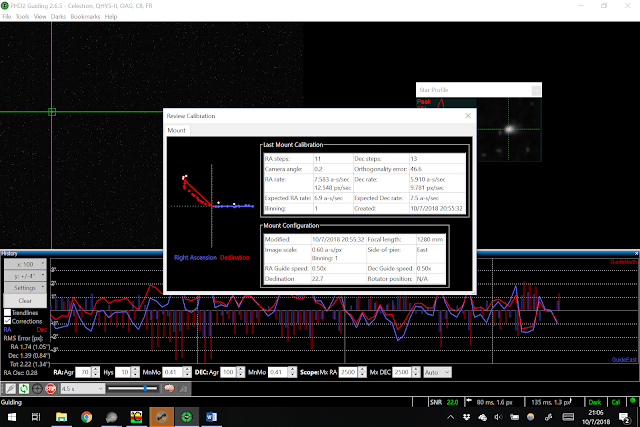This screenshot has width=640, height=427.
Task: Open the orange-highlighted taskbar app
Action: click(x=162, y=417)
